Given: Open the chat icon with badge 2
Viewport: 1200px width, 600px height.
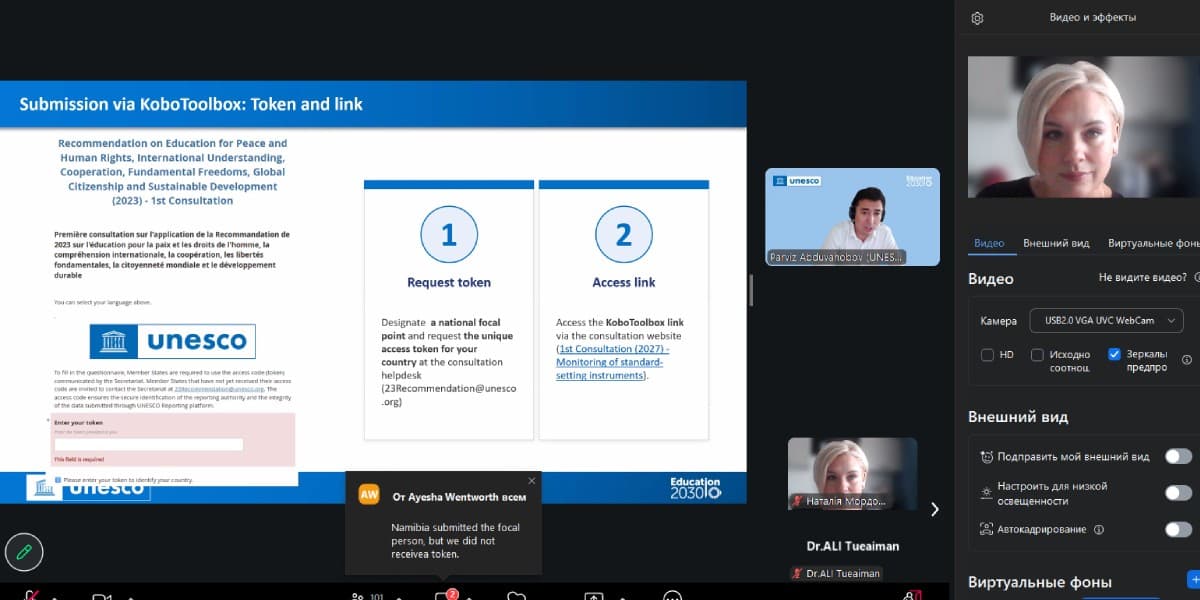Looking at the screenshot, I should [443, 597].
